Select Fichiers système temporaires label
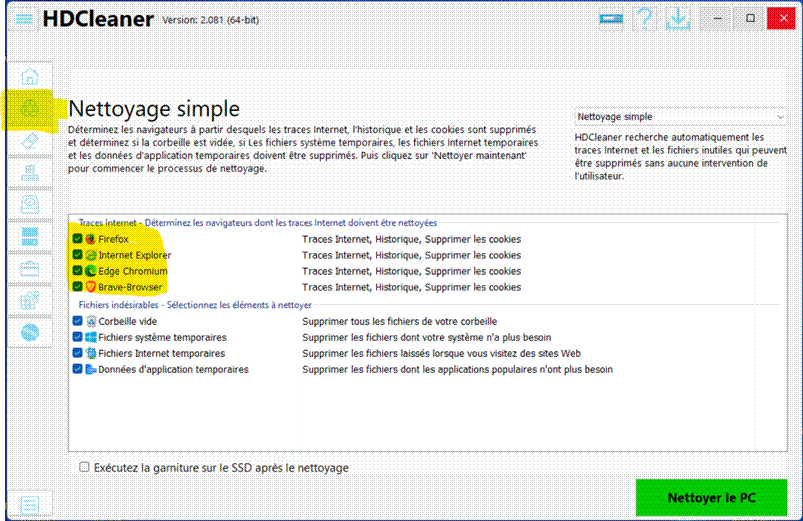Viewport: 803px width, 521px height. tap(162, 337)
